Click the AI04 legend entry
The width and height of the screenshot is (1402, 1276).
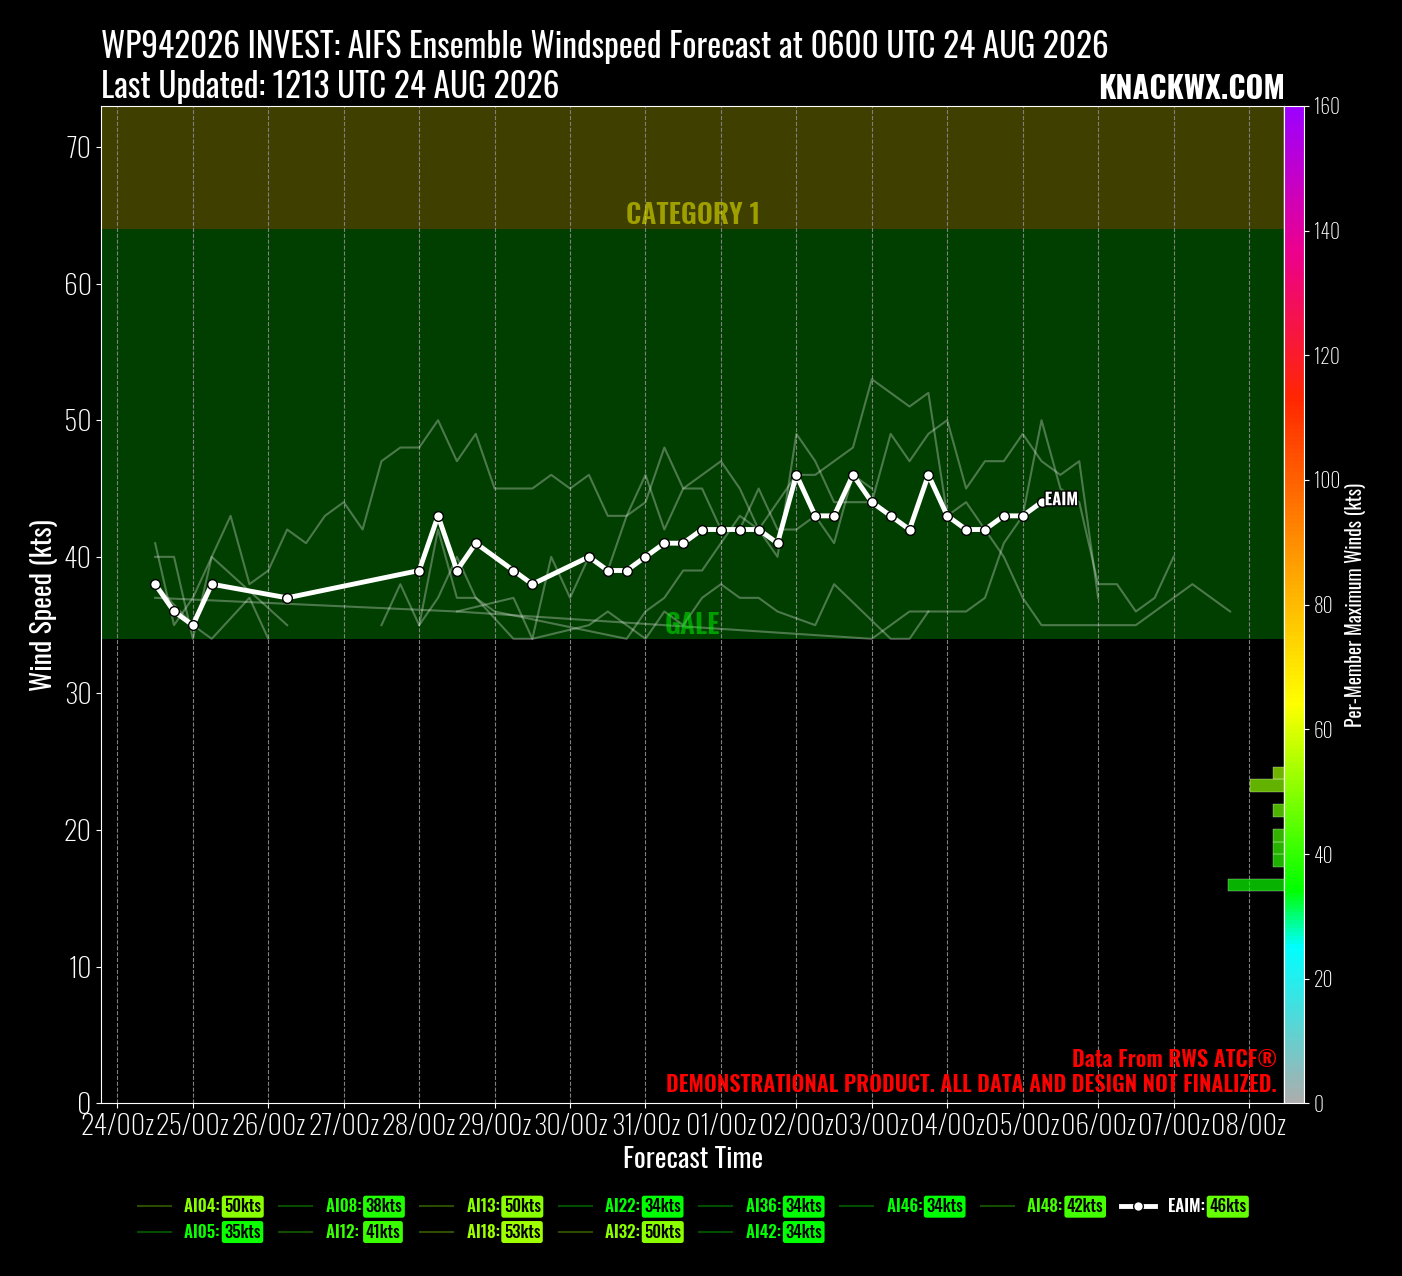point(200,1206)
